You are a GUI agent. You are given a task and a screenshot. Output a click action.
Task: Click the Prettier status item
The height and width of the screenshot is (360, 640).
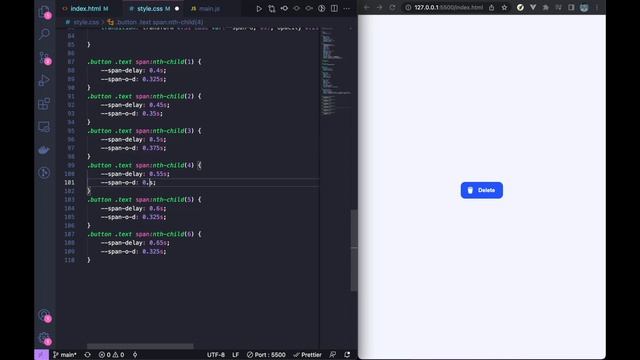click(x=307, y=355)
